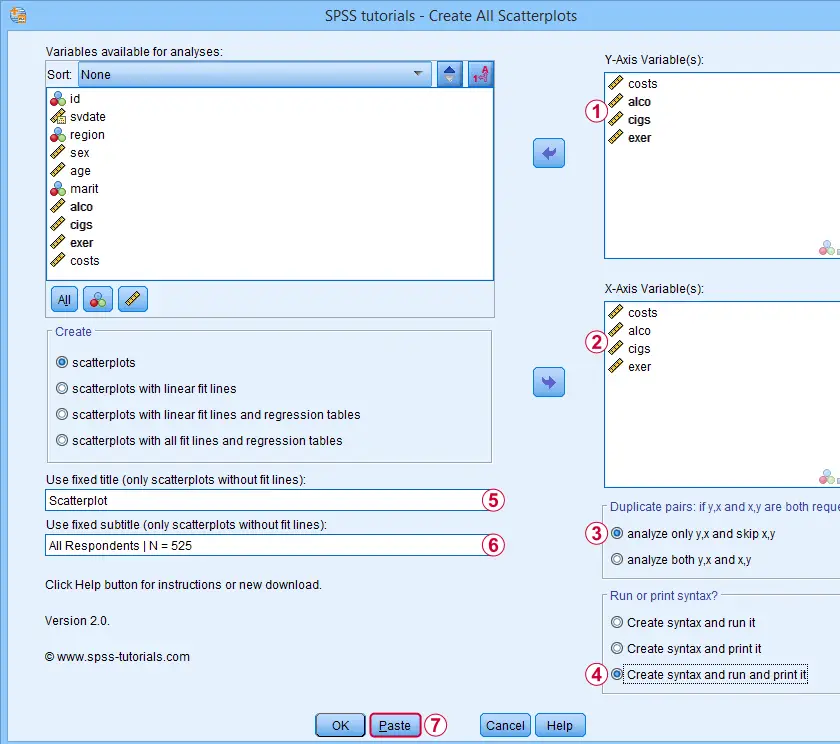Choose the plain scatterplots option
Image resolution: width=840 pixels, height=744 pixels.
pyautogui.click(x=96, y=363)
